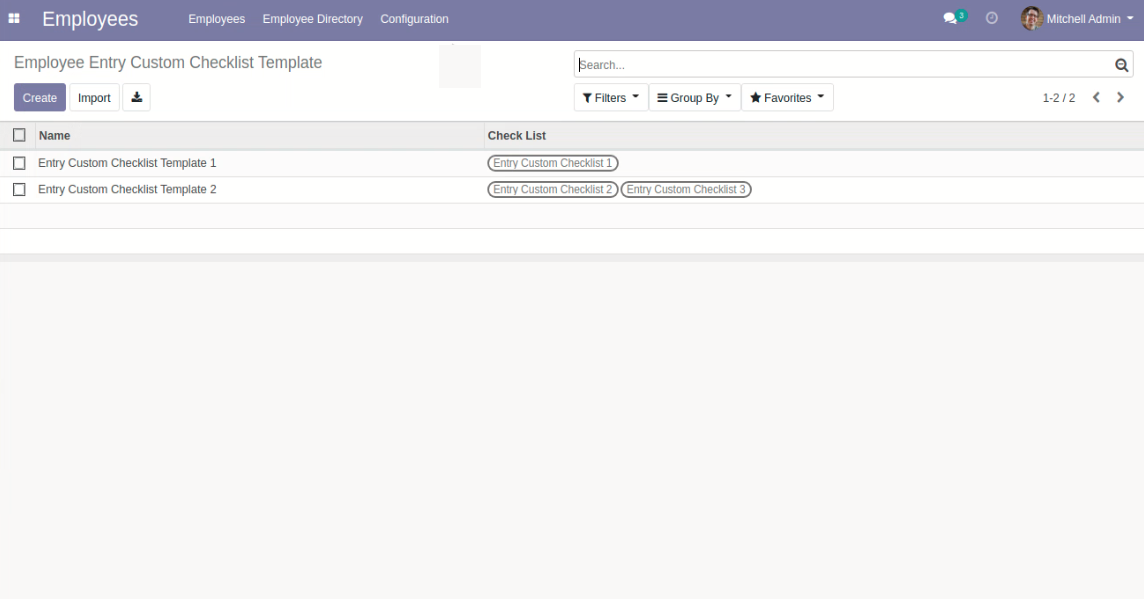Click Mitchell Admin avatar picture

pos(1031,18)
